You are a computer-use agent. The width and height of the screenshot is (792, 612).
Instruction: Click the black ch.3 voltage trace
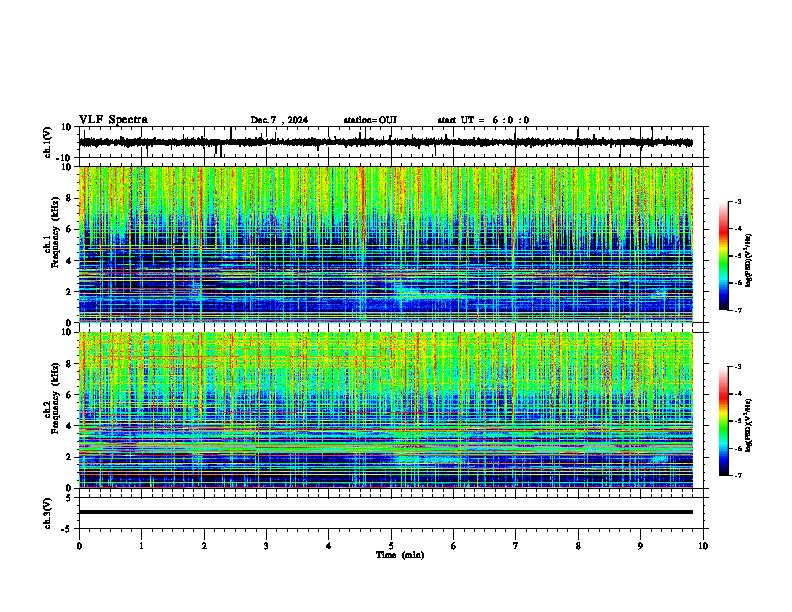point(385,512)
